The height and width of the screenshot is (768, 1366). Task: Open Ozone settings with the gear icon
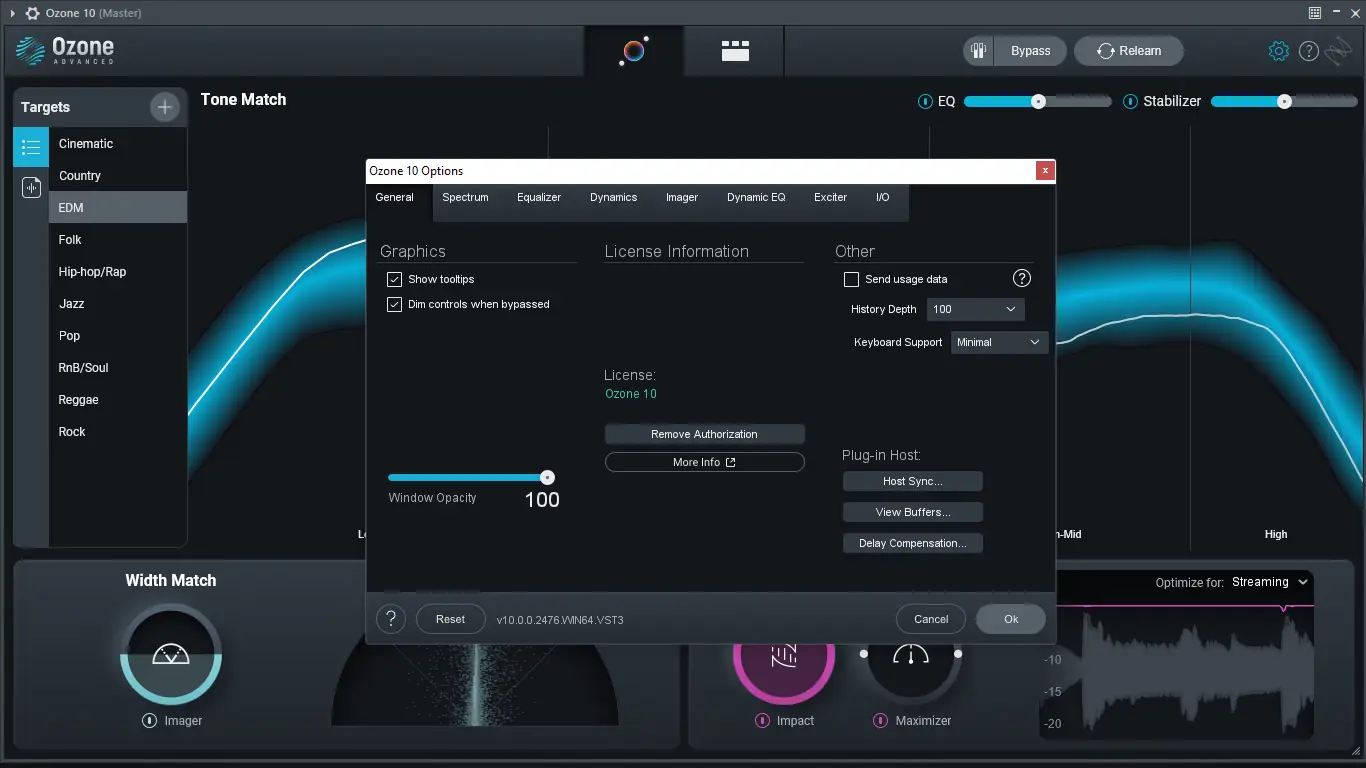[x=1278, y=51]
